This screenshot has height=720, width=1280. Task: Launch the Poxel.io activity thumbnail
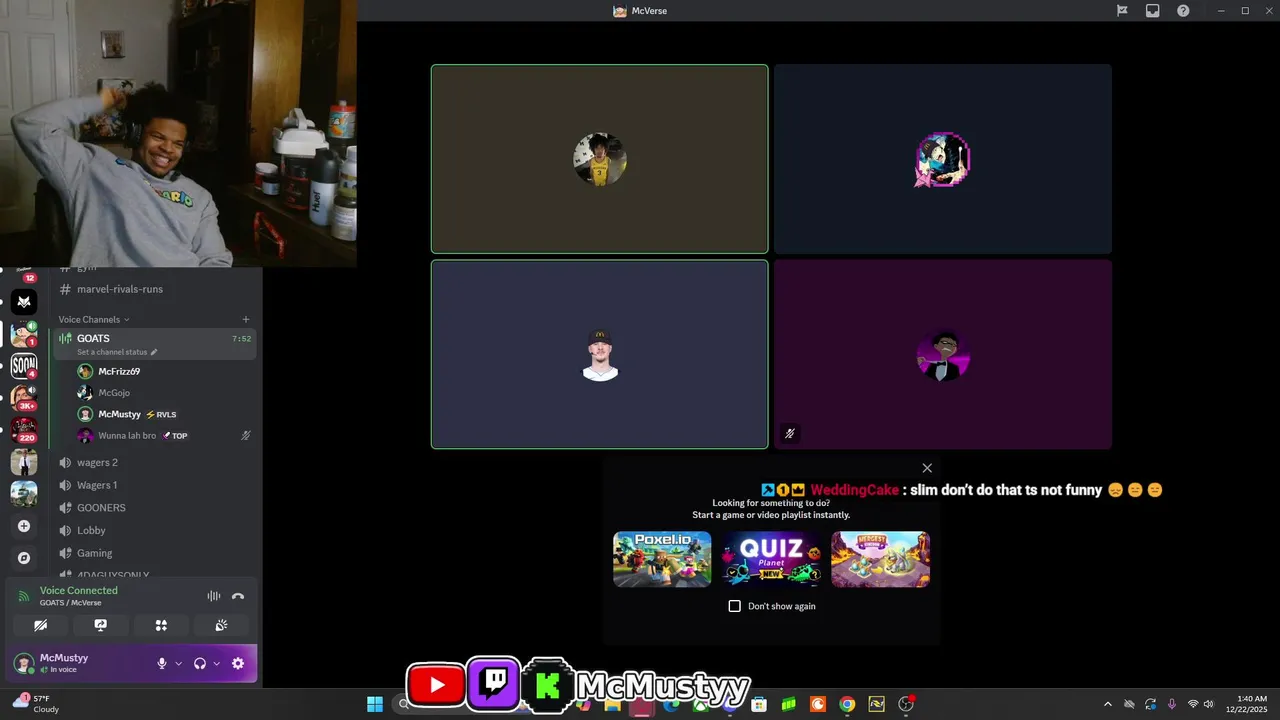[662, 559]
